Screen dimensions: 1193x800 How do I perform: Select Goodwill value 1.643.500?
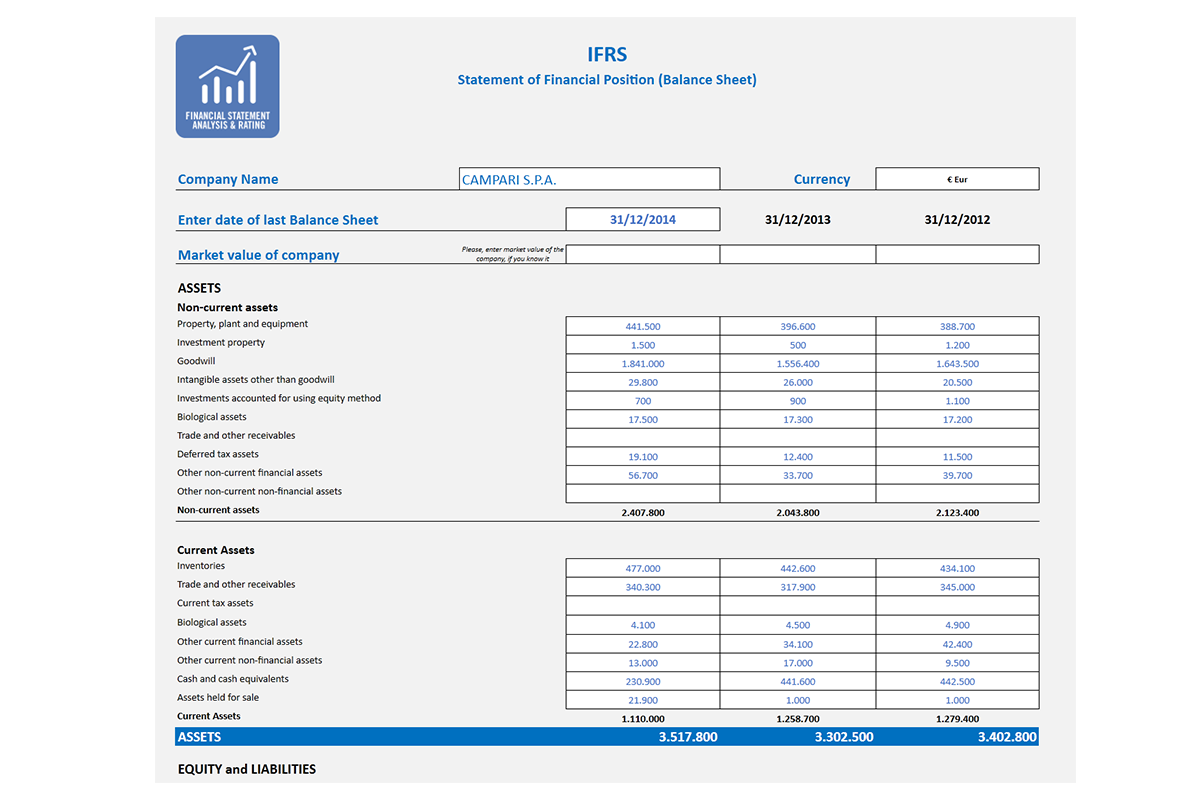957,364
